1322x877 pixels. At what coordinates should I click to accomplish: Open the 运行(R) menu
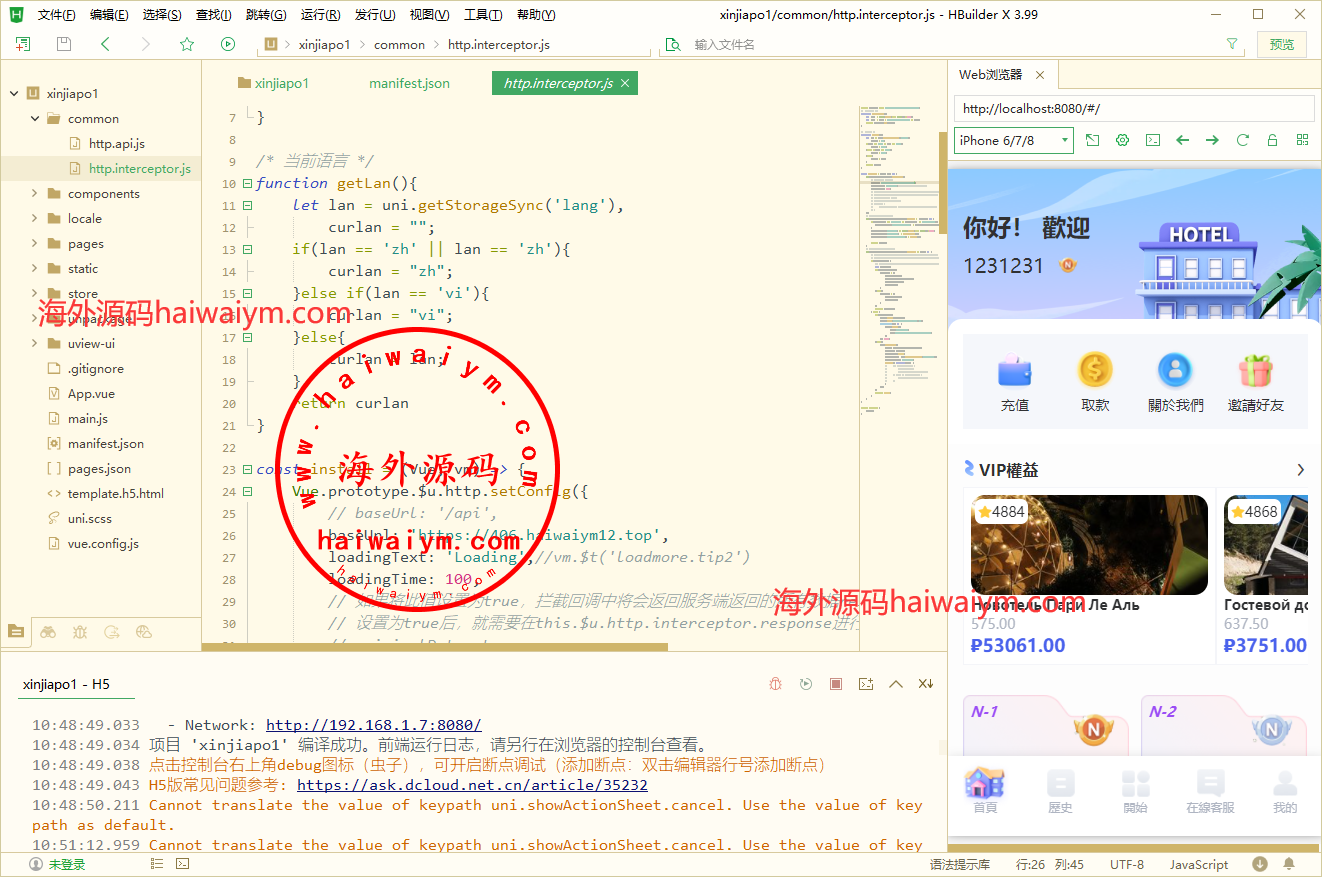(x=319, y=15)
